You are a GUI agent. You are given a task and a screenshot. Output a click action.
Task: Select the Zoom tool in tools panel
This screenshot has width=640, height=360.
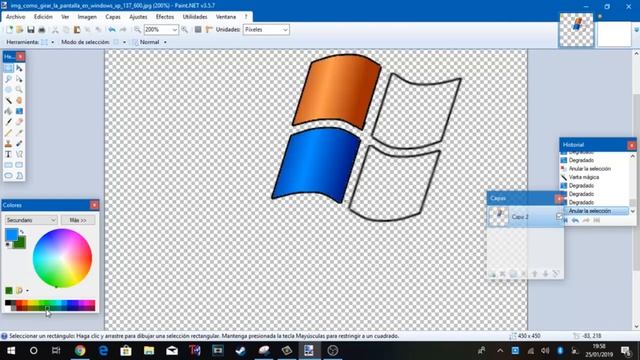[19, 89]
